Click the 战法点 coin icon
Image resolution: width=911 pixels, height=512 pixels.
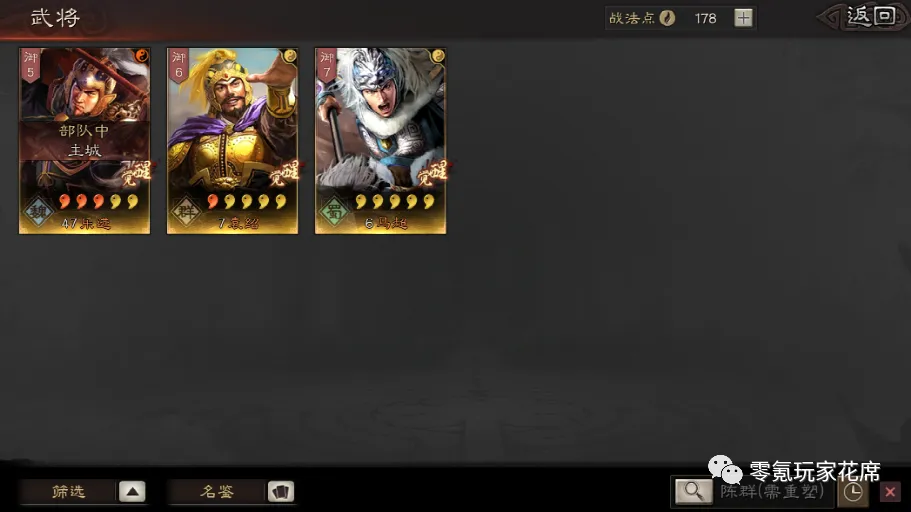[668, 19]
